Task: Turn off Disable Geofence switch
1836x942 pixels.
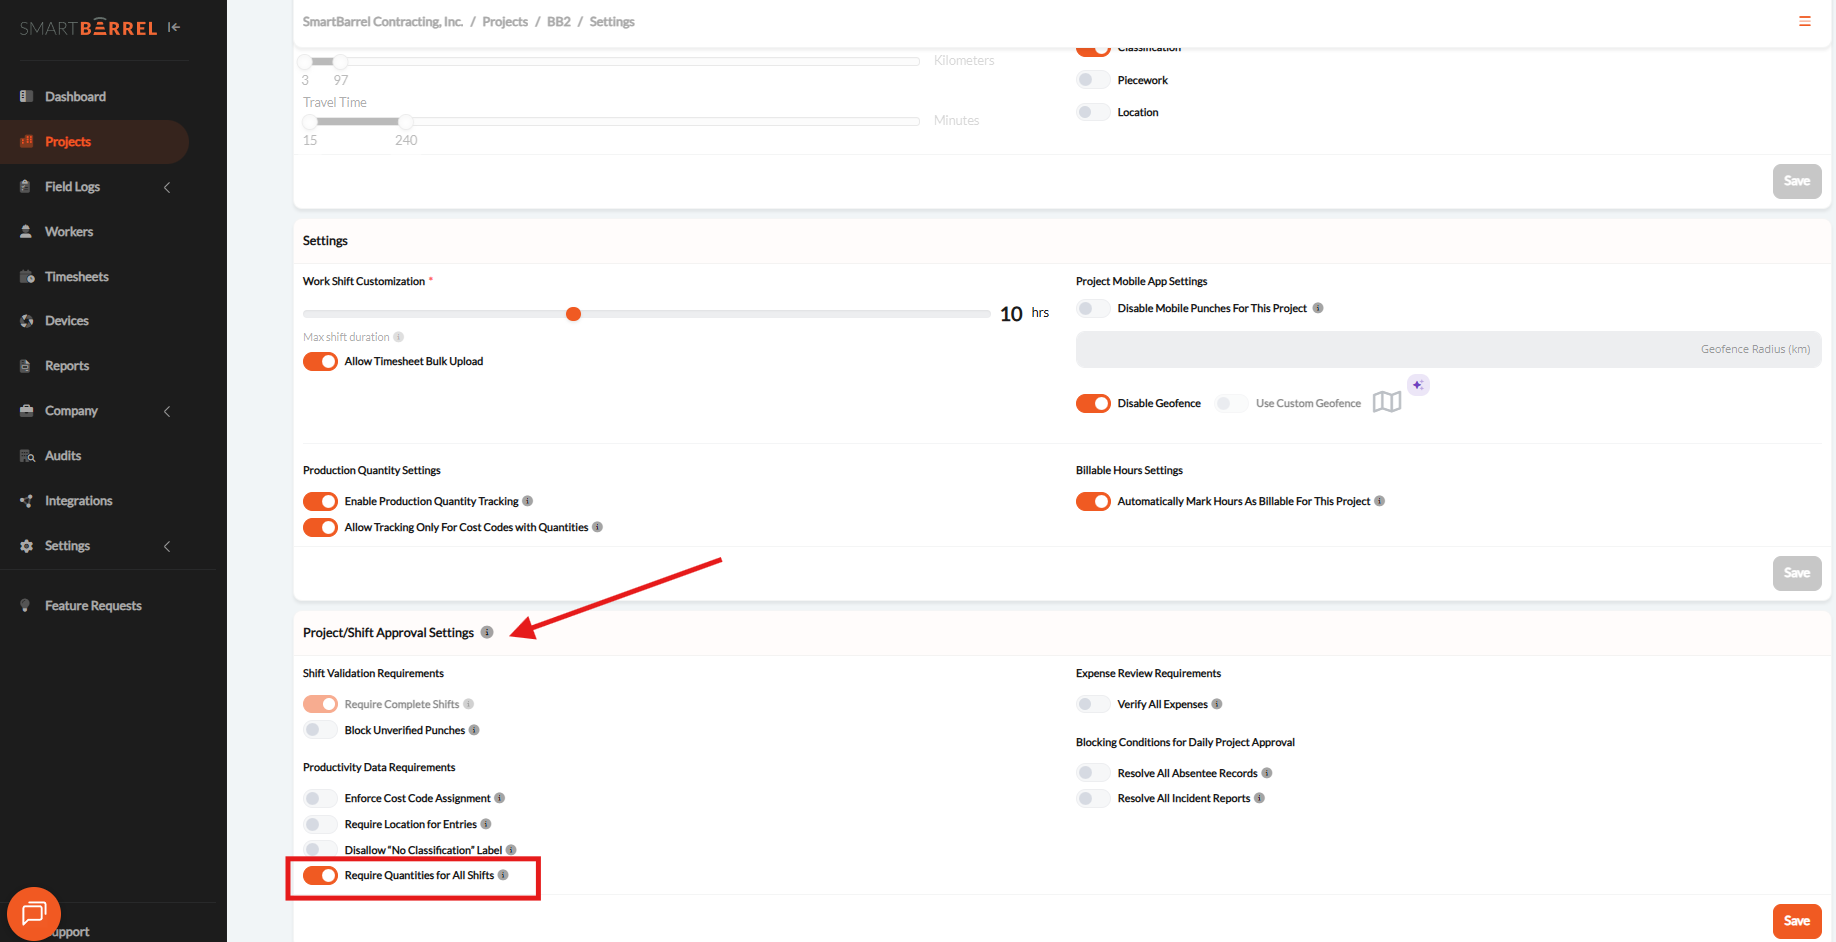Action: pyautogui.click(x=1093, y=403)
